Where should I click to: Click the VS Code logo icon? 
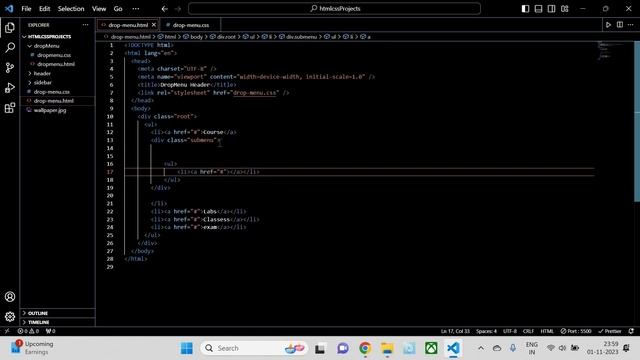tap(9, 9)
